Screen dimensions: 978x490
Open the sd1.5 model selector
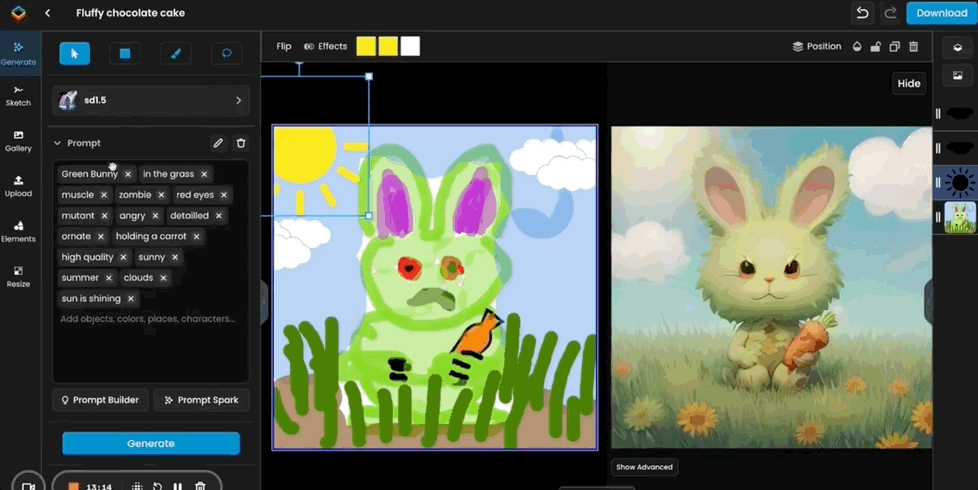click(x=151, y=101)
